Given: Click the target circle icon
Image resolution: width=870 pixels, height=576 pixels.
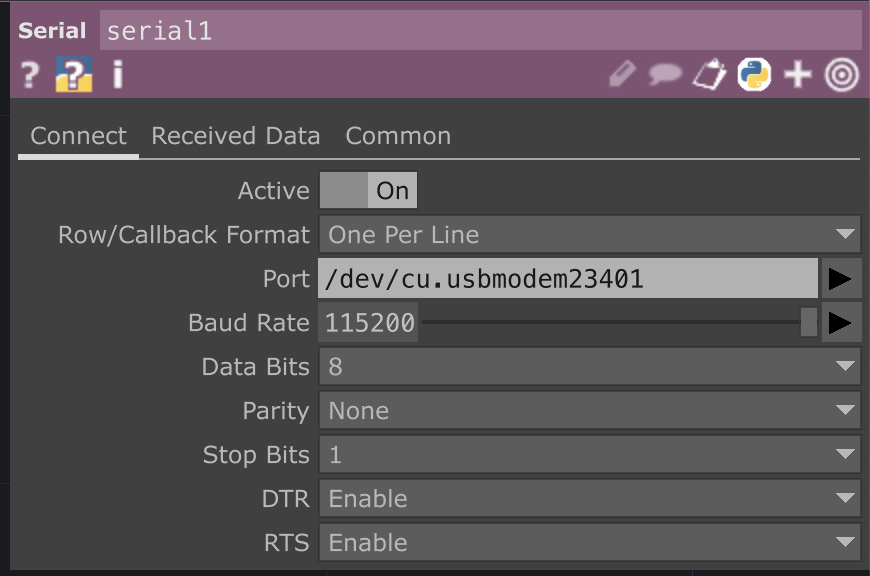Looking at the screenshot, I should [x=842, y=75].
